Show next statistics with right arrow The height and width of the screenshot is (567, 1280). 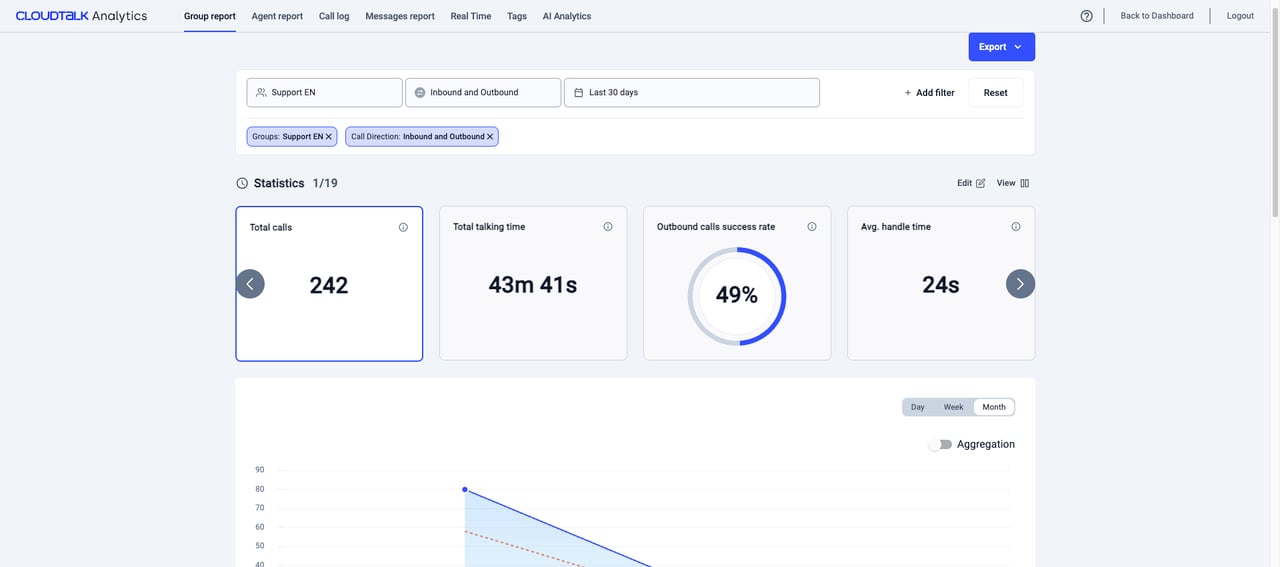pyautogui.click(x=1020, y=284)
